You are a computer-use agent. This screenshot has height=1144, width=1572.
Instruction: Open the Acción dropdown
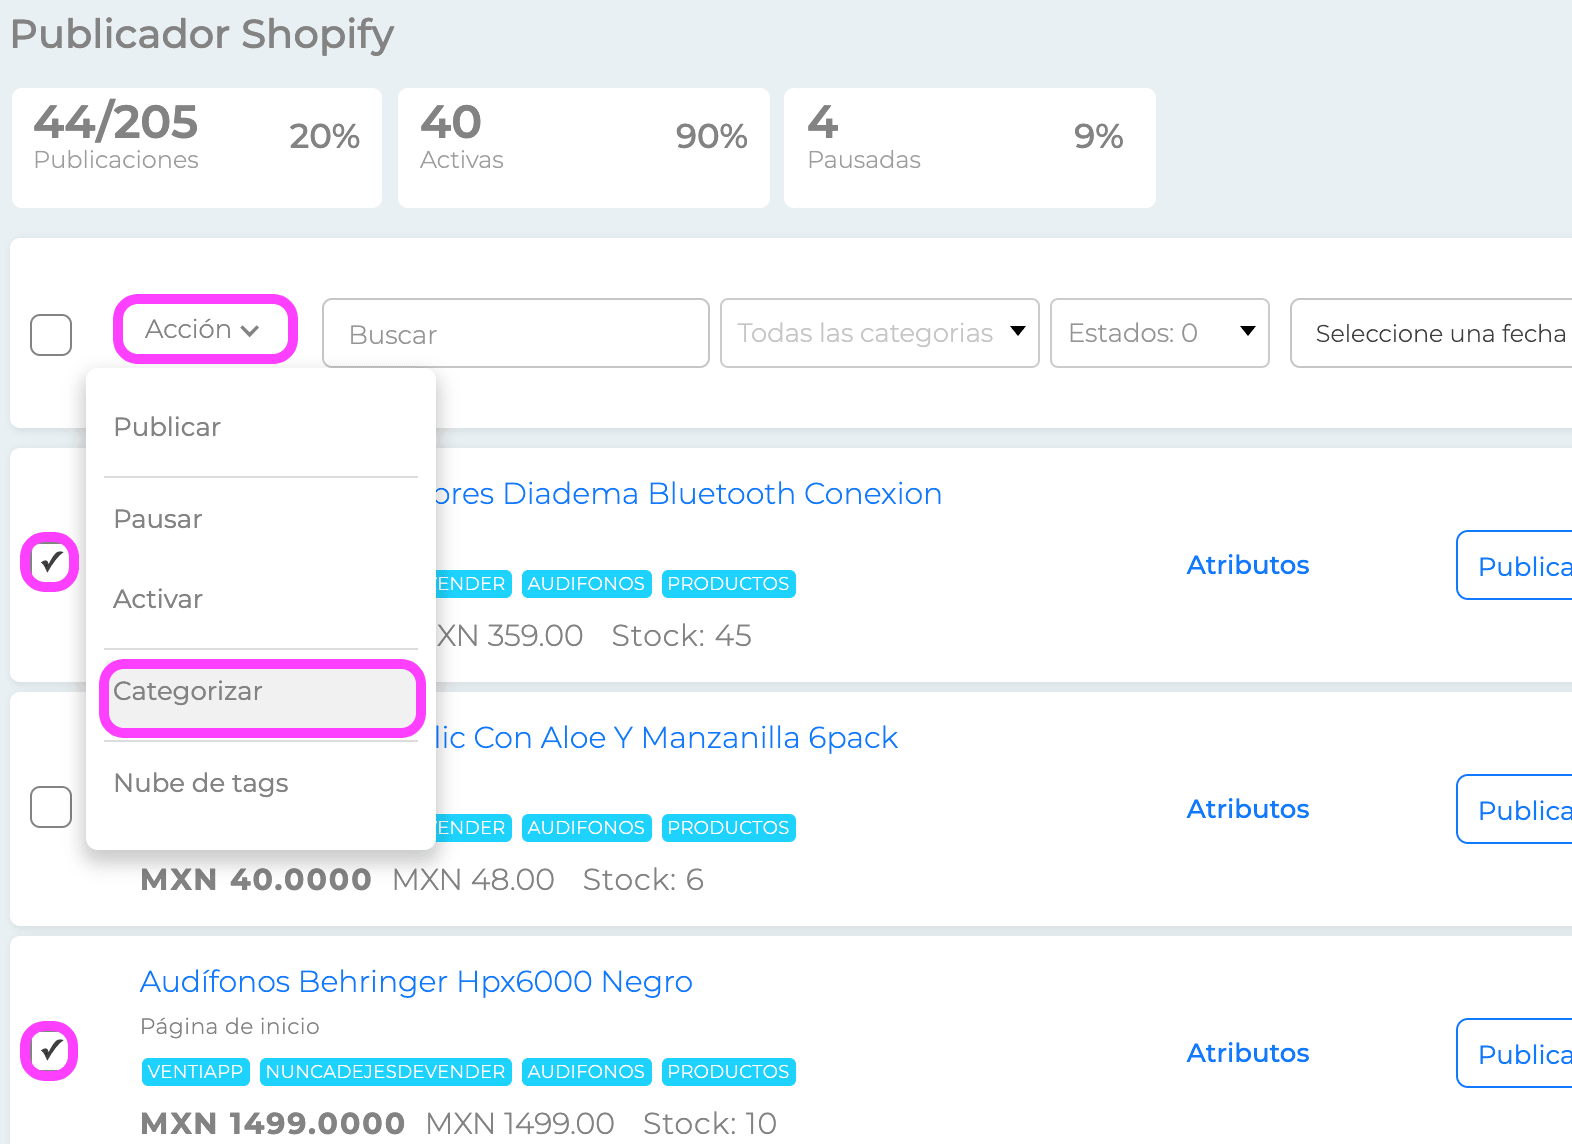coord(205,329)
